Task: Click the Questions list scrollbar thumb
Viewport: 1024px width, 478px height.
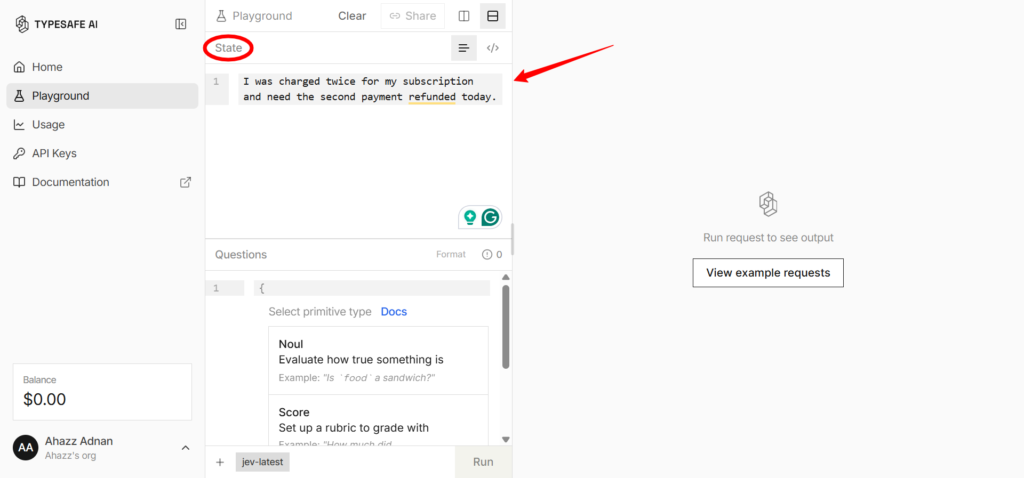Action: (x=505, y=327)
